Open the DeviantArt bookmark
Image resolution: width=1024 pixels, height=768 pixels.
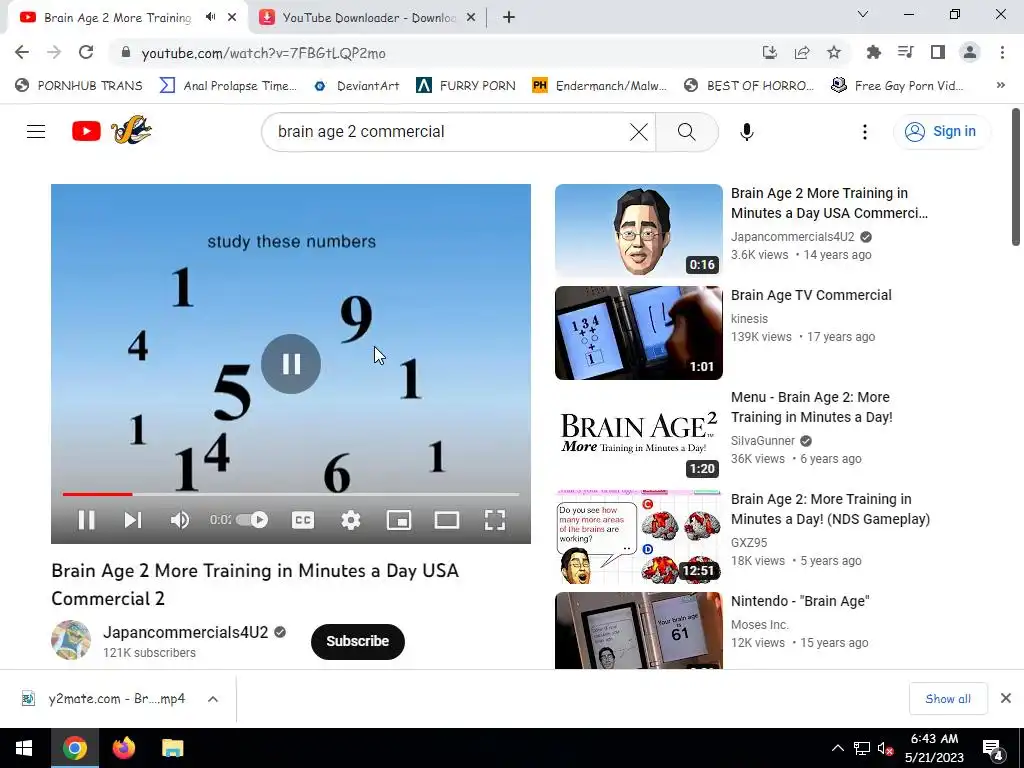pyautogui.click(x=357, y=86)
